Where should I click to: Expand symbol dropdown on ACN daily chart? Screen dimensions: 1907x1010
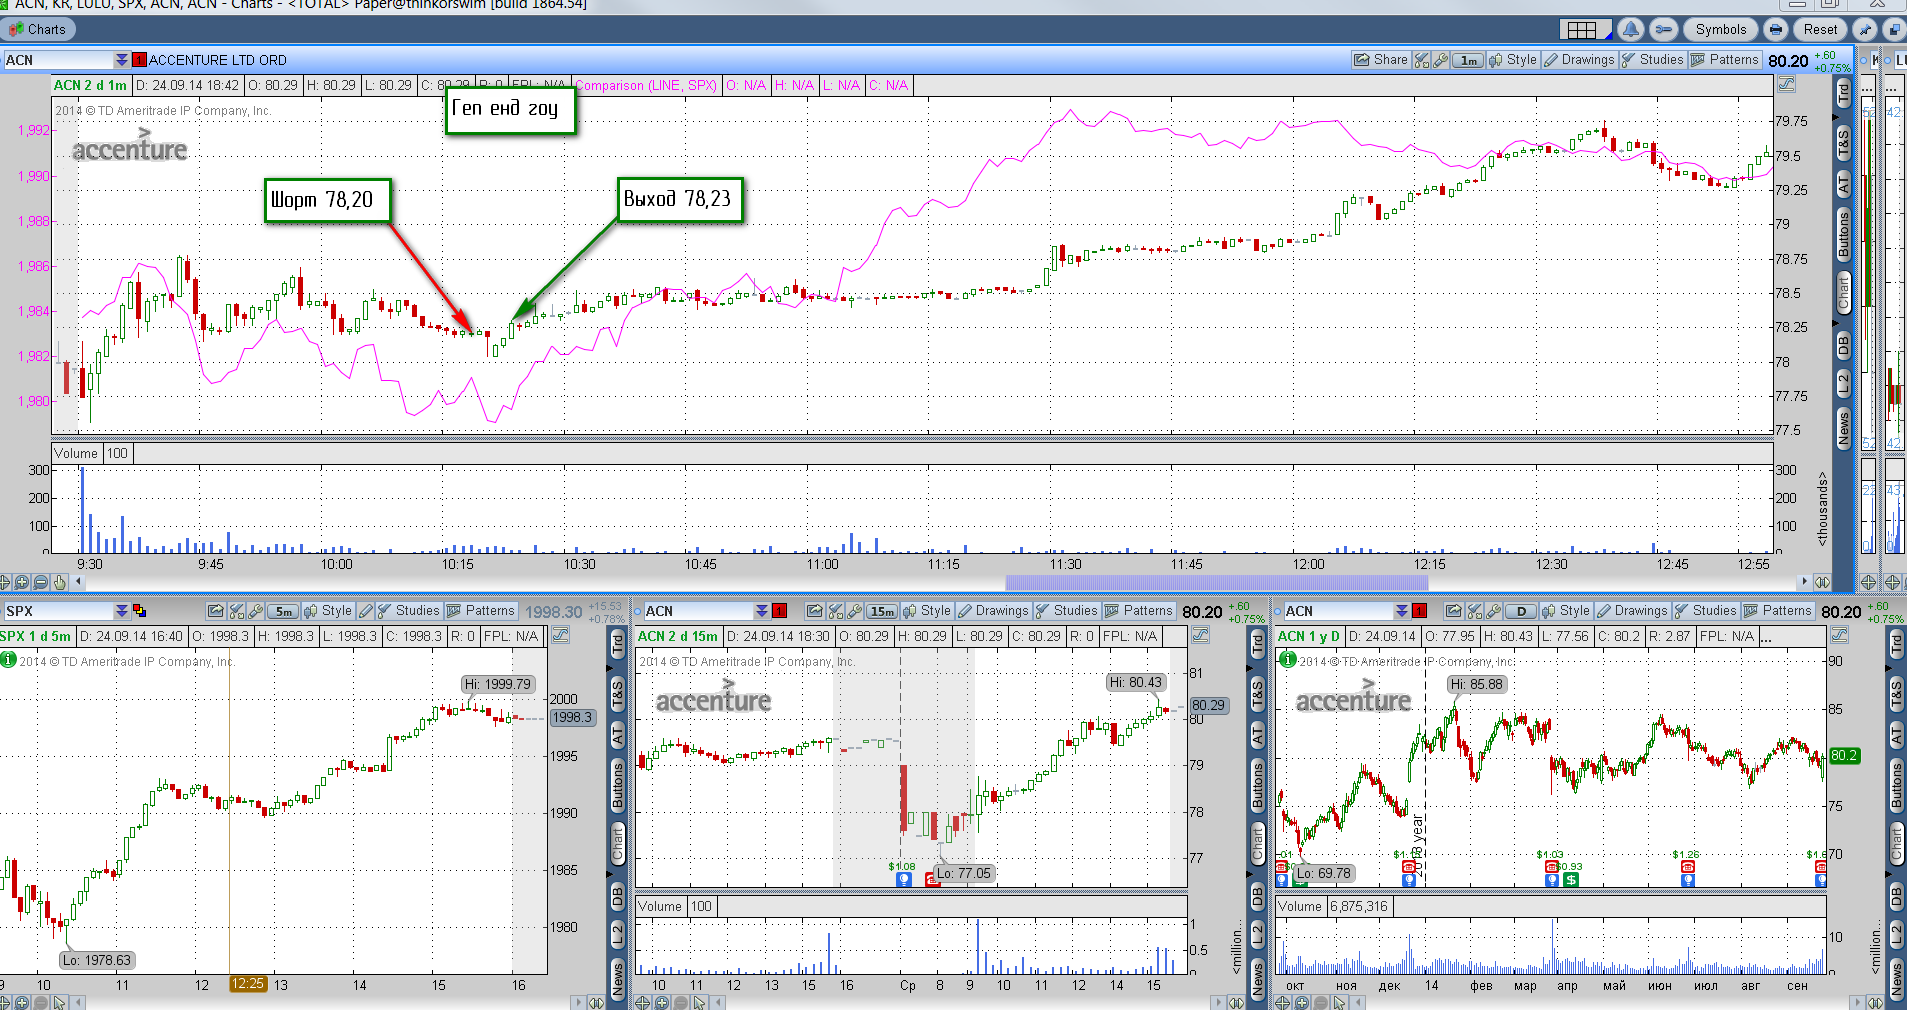tap(1402, 611)
